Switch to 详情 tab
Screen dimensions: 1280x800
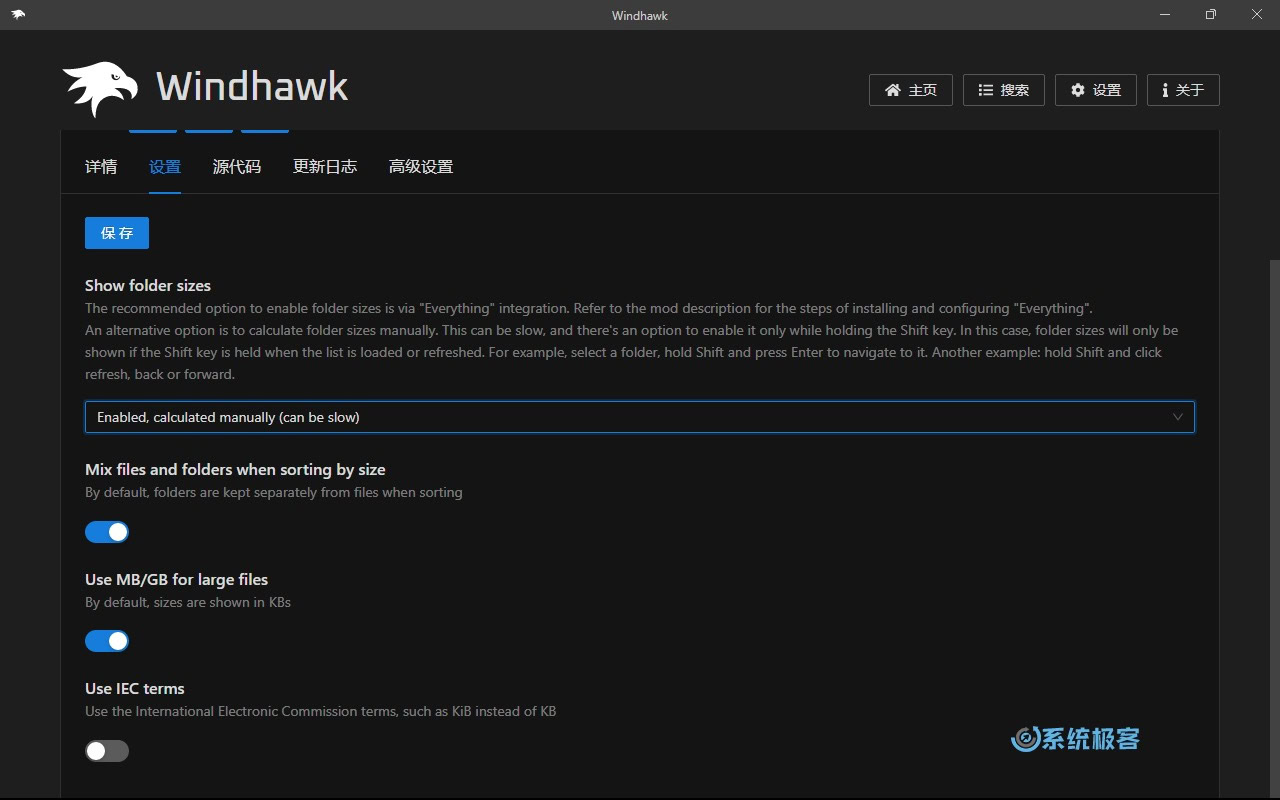(x=101, y=167)
